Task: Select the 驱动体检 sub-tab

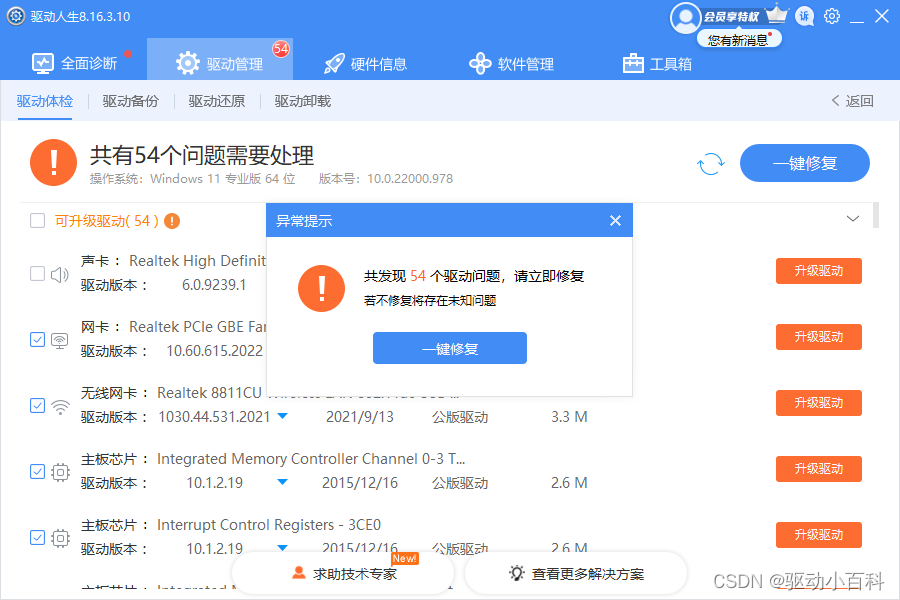Action: 45,101
